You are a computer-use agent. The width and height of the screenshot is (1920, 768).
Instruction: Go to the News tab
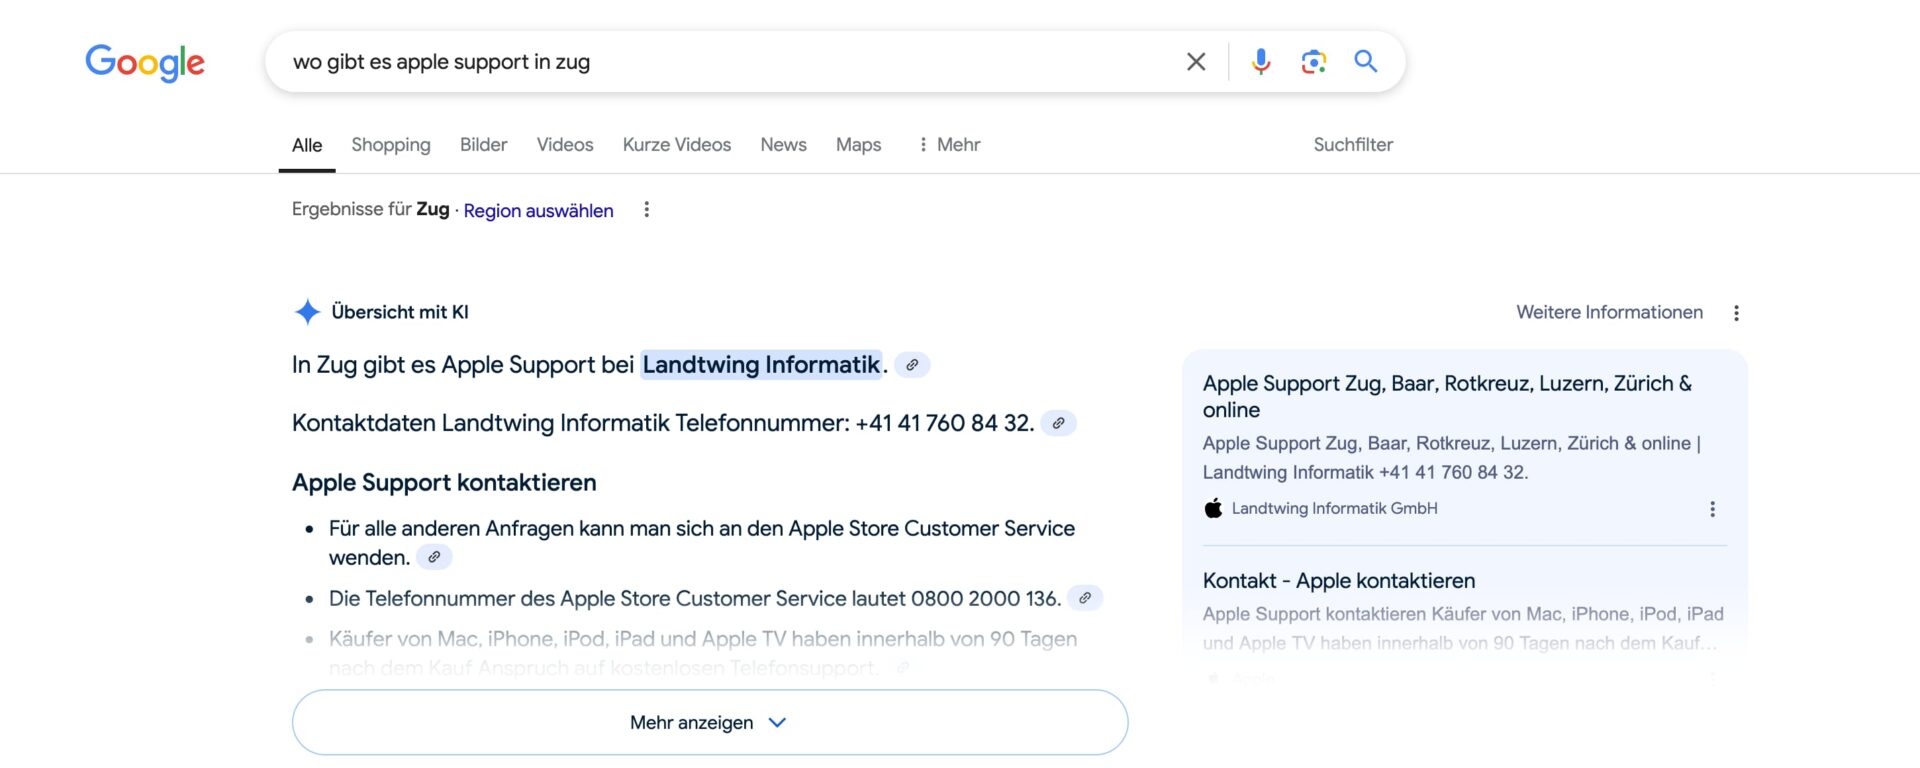783,145
